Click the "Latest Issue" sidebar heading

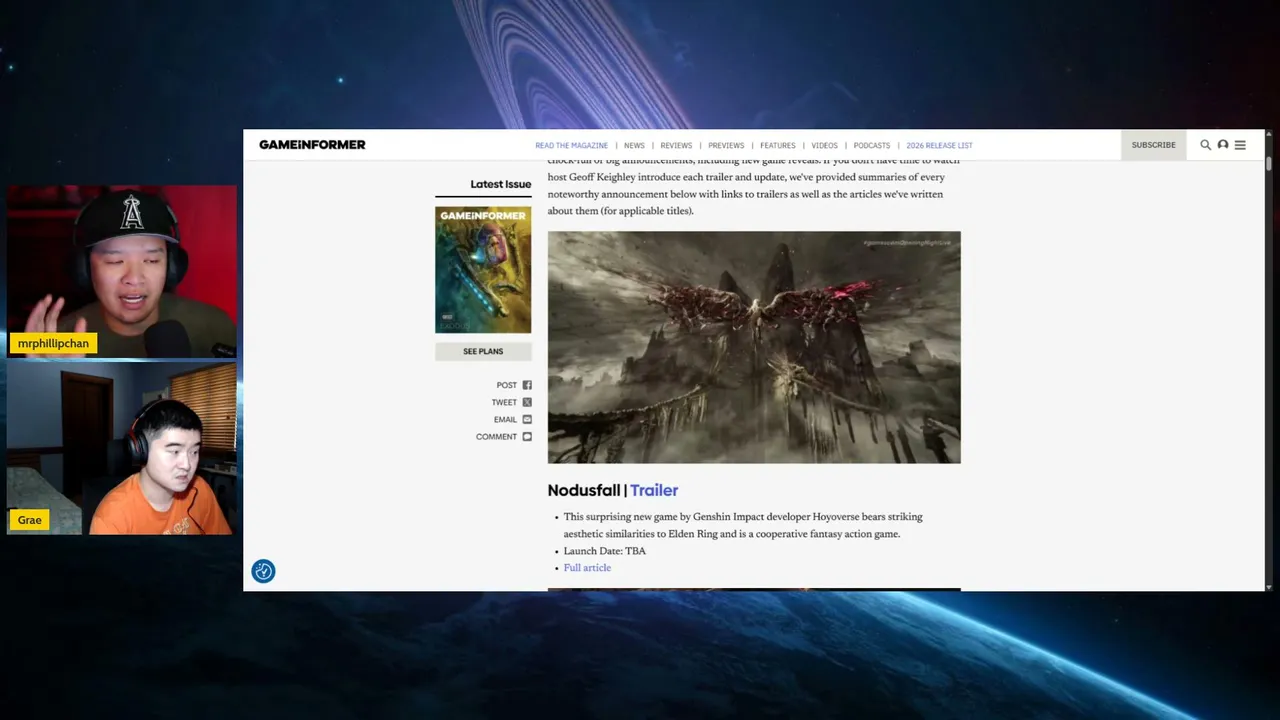tap(501, 184)
